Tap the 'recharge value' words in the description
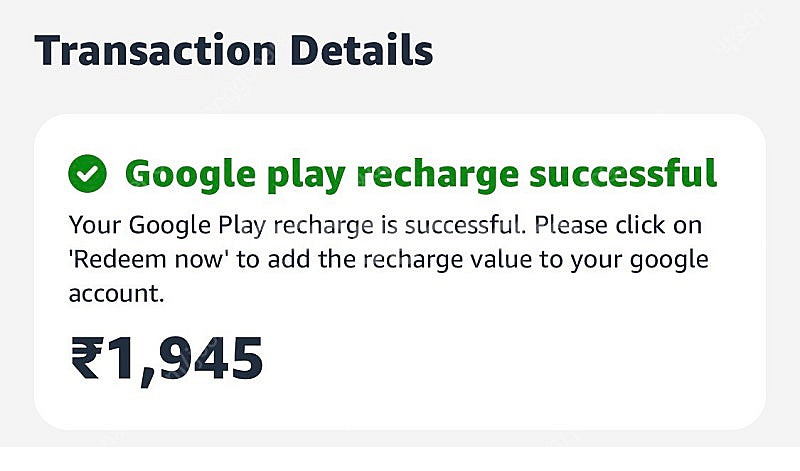Screen dimensions: 800x471 tap(448, 259)
